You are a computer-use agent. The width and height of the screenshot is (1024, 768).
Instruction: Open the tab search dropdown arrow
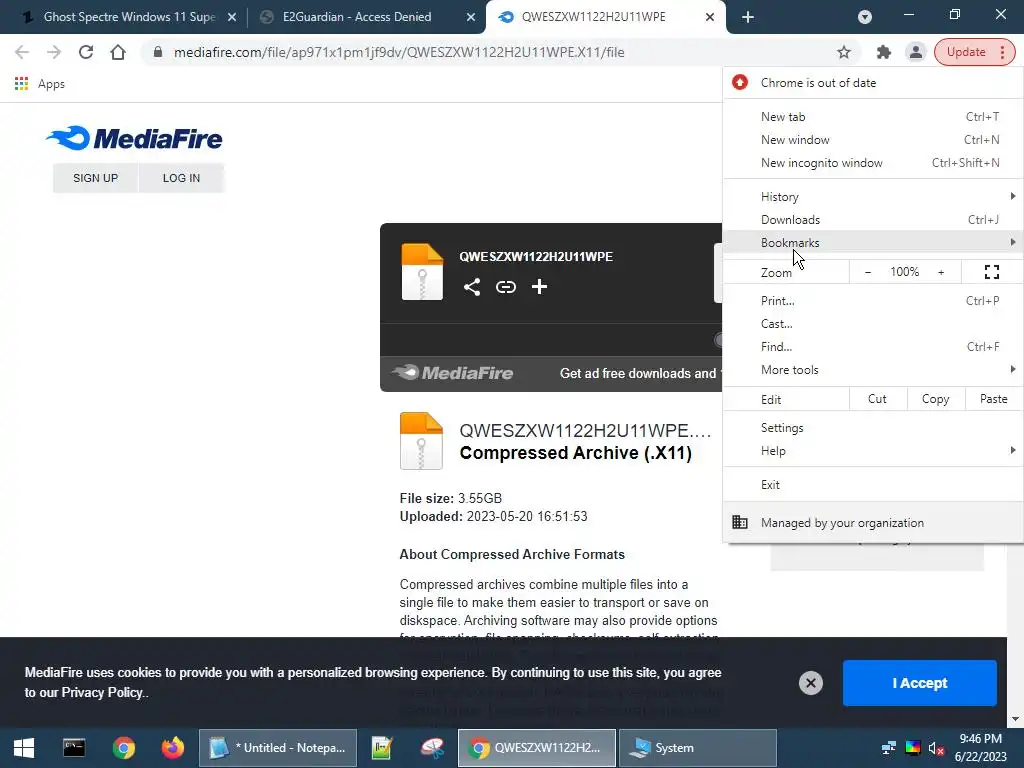pos(865,17)
